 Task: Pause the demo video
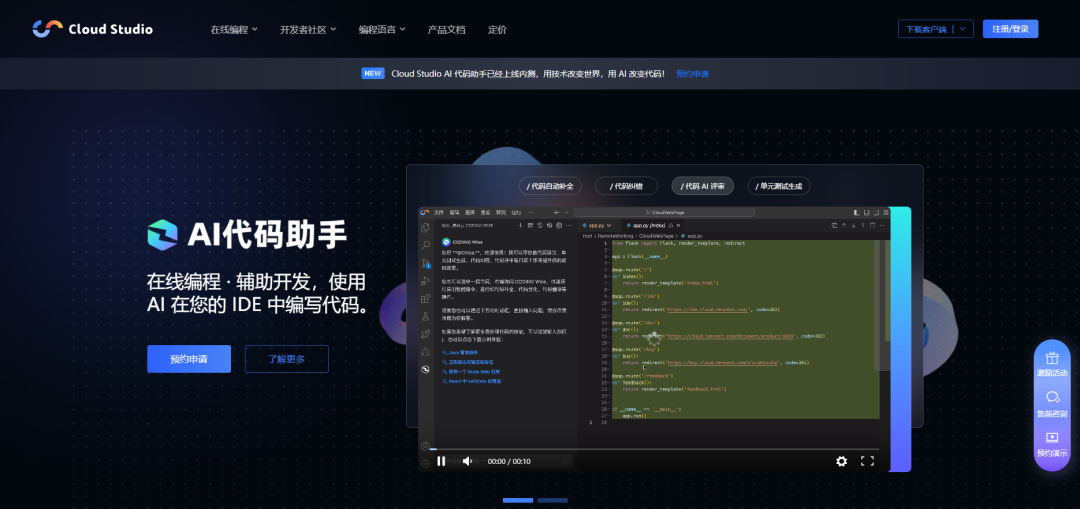pyautogui.click(x=441, y=461)
